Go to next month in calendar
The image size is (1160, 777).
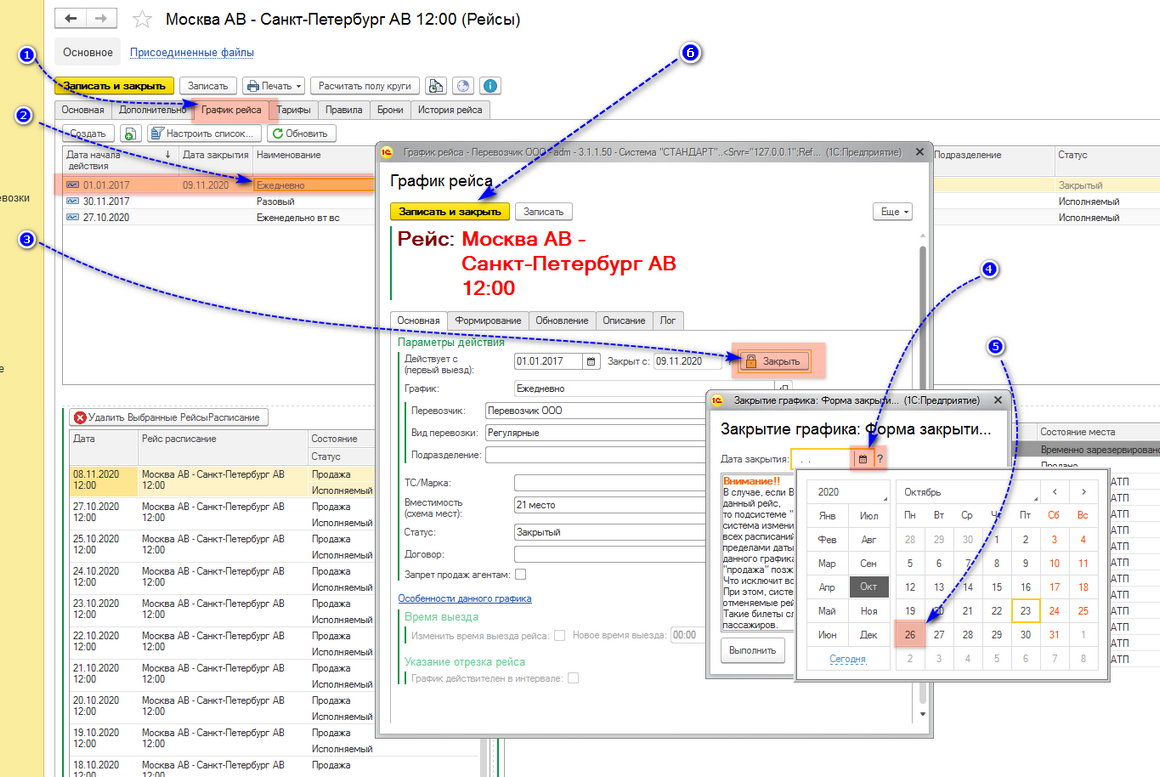point(1083,492)
